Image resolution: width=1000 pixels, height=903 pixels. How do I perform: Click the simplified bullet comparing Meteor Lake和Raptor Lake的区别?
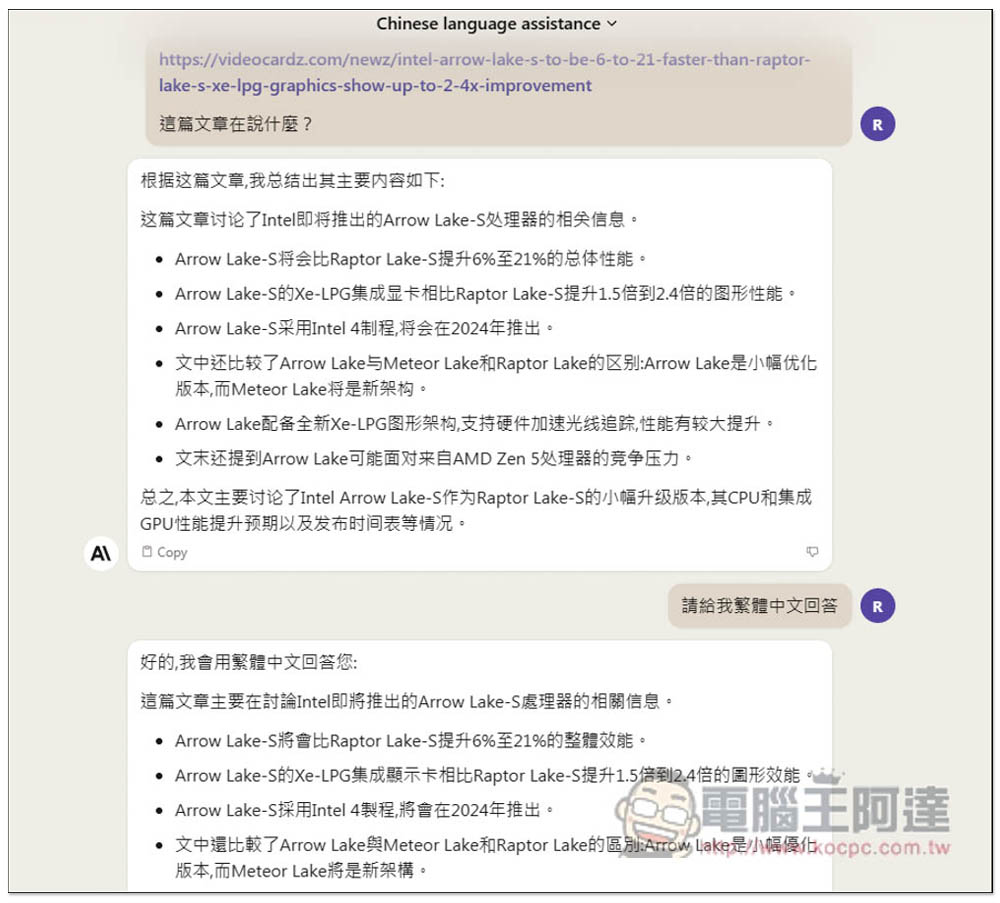click(496, 376)
